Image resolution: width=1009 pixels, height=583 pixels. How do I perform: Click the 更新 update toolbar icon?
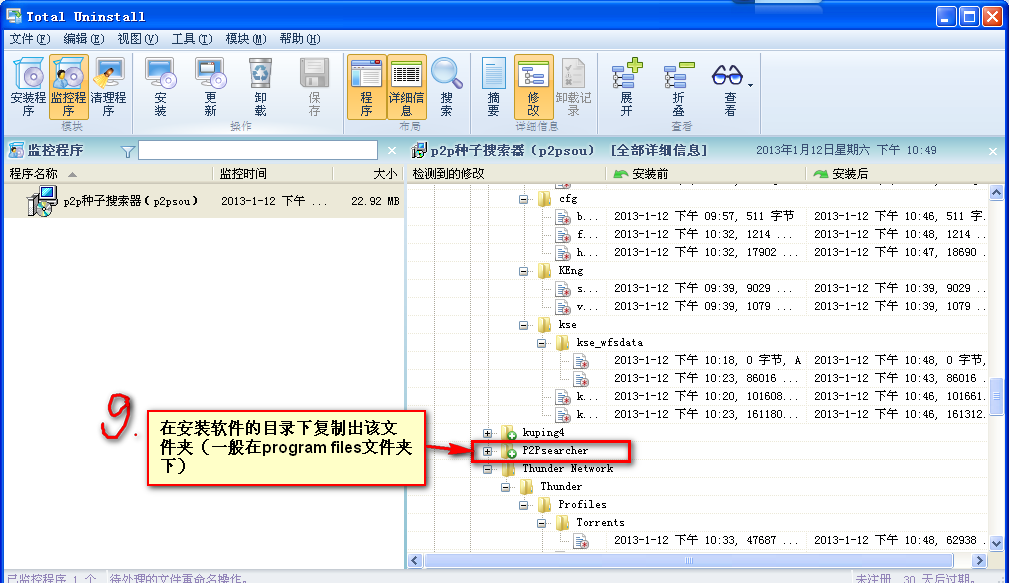pos(210,87)
